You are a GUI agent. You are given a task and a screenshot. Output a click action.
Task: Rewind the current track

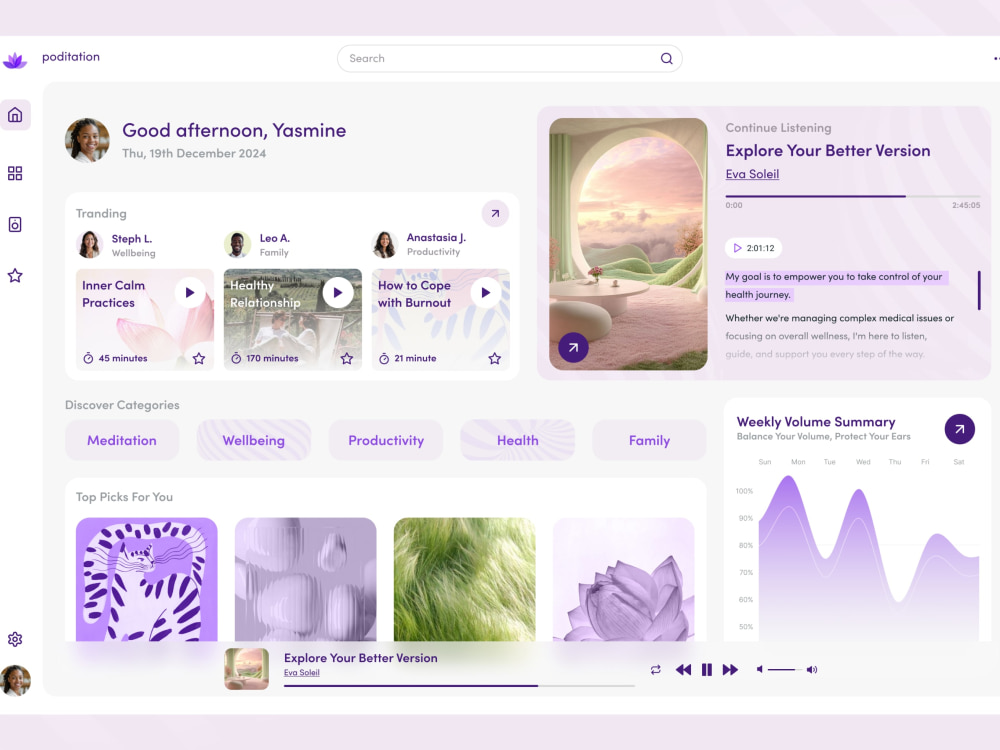(x=683, y=670)
